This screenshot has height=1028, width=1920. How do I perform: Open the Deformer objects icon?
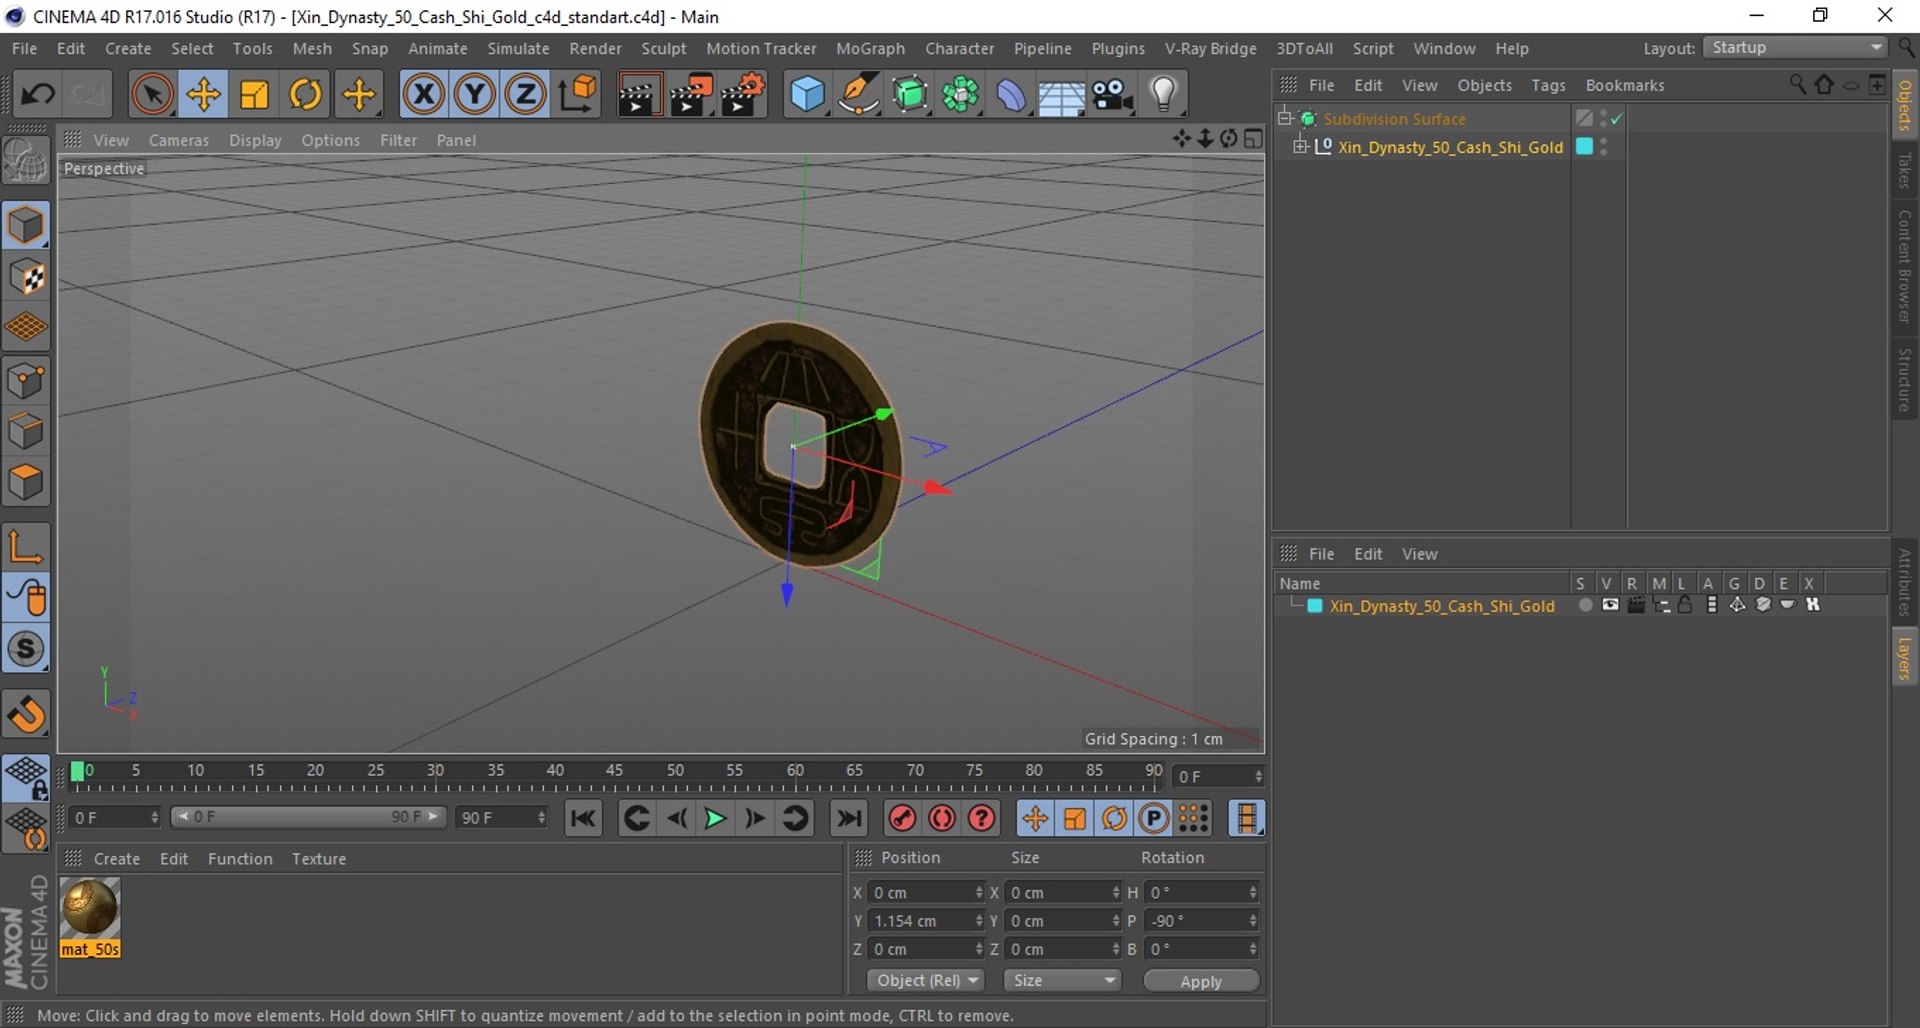[1011, 94]
